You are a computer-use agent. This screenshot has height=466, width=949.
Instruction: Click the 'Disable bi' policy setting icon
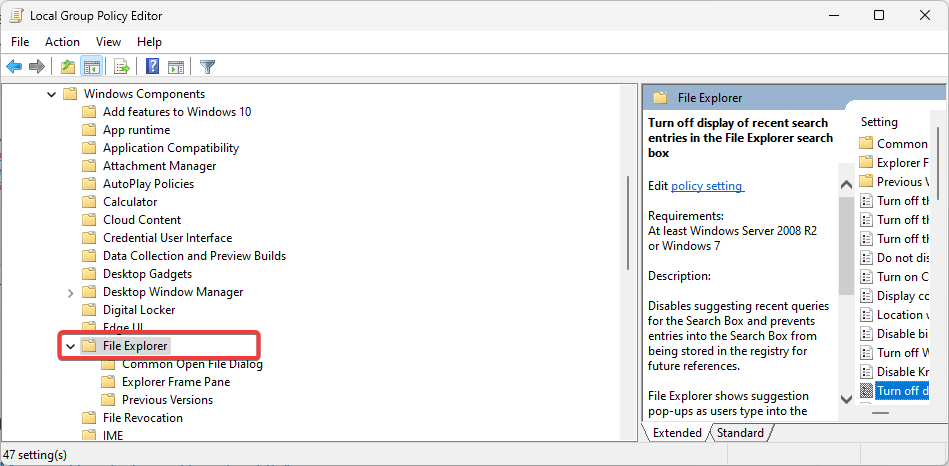click(x=866, y=333)
